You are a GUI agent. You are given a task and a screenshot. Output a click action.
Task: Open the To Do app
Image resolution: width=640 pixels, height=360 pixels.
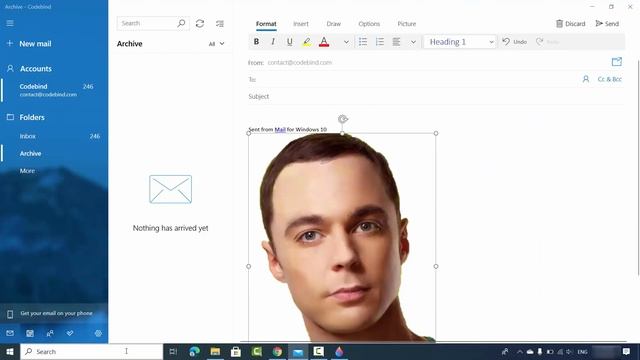pyautogui.click(x=70, y=333)
